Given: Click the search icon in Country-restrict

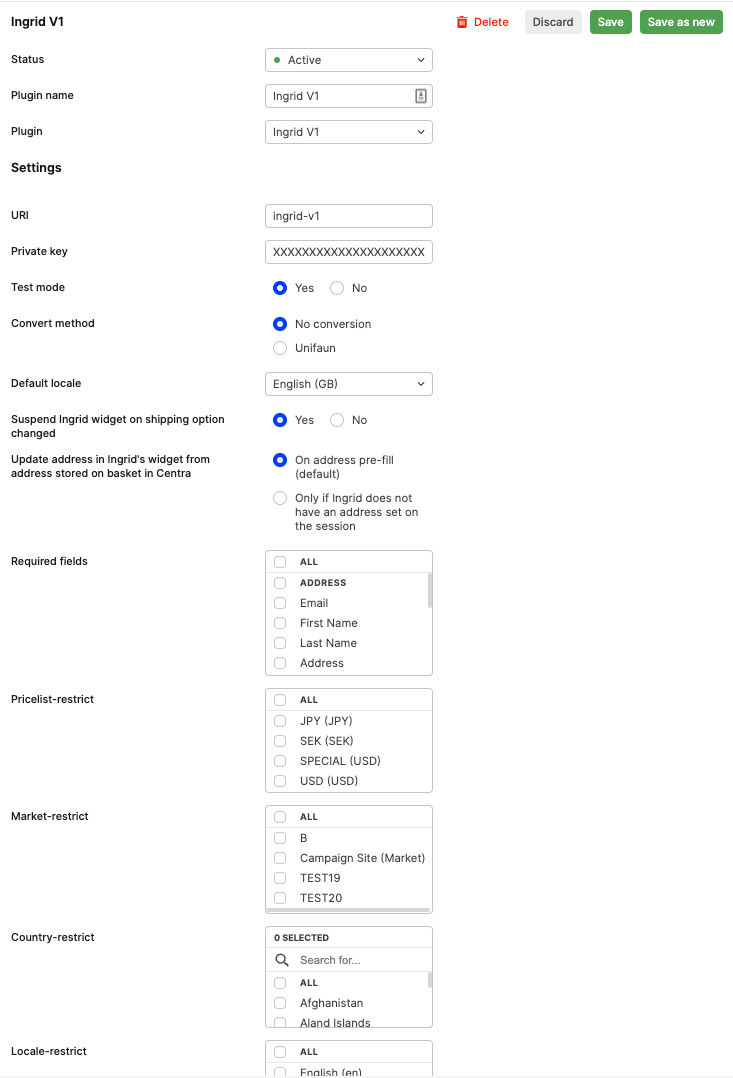Looking at the screenshot, I should pos(280,959).
